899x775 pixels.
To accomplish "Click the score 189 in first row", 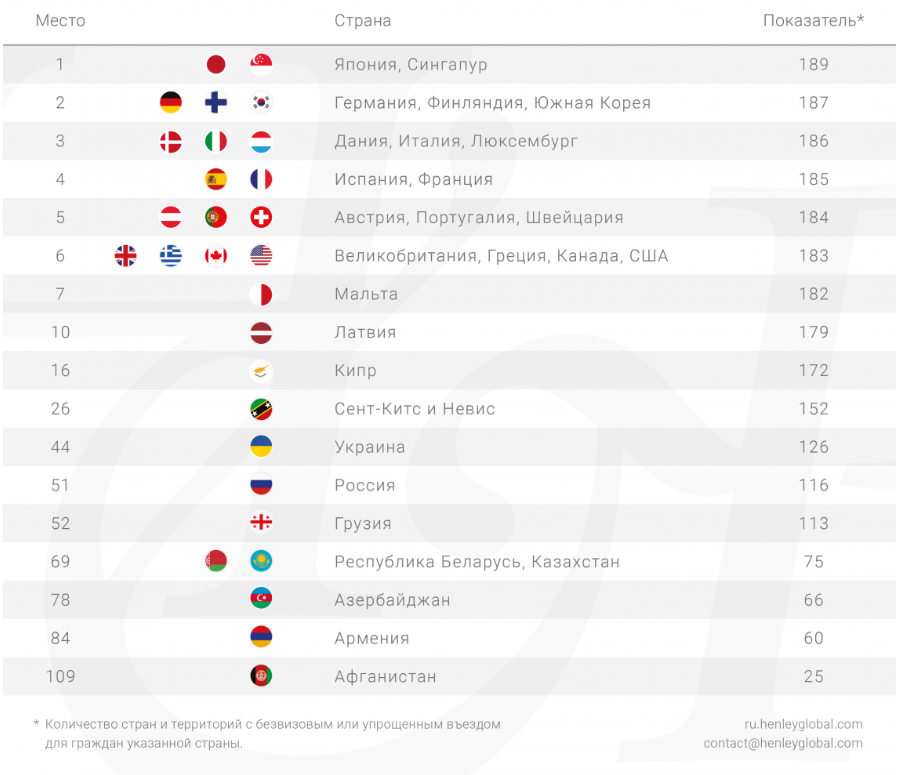I will [814, 65].
